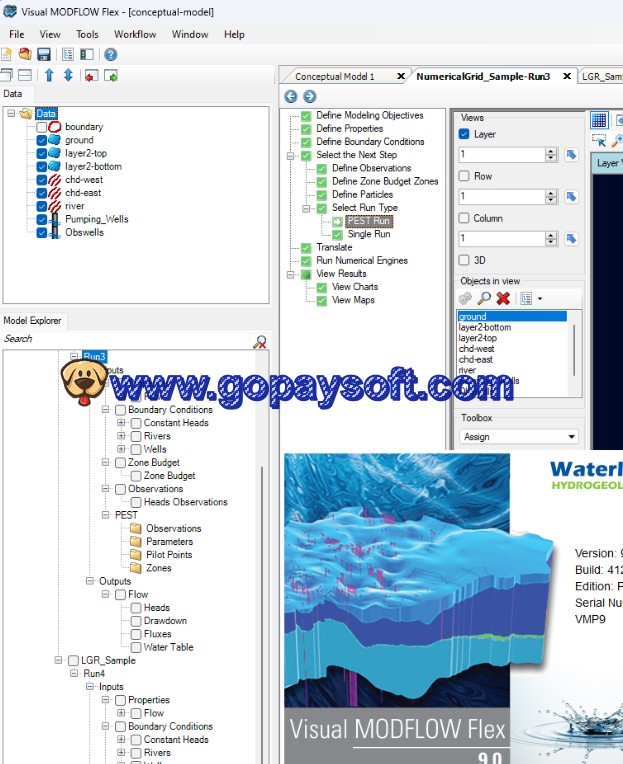Collapse the Data root folder

click(x=11, y=114)
